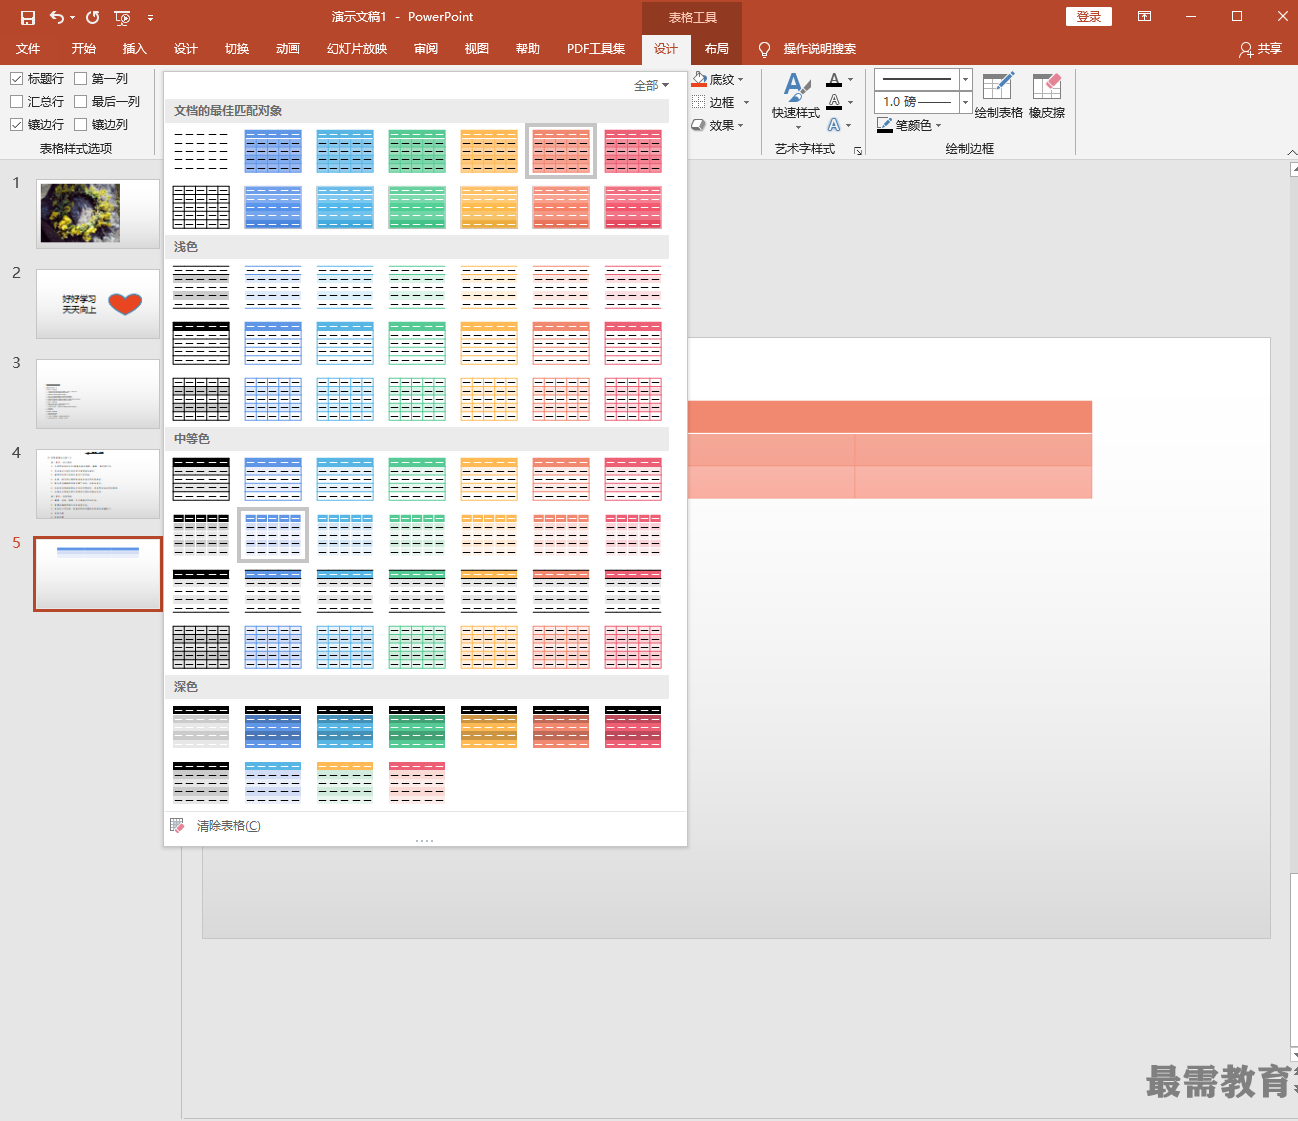Choose the black grid table style in best match
Image resolution: width=1298 pixels, height=1121 pixels.
pos(201,207)
